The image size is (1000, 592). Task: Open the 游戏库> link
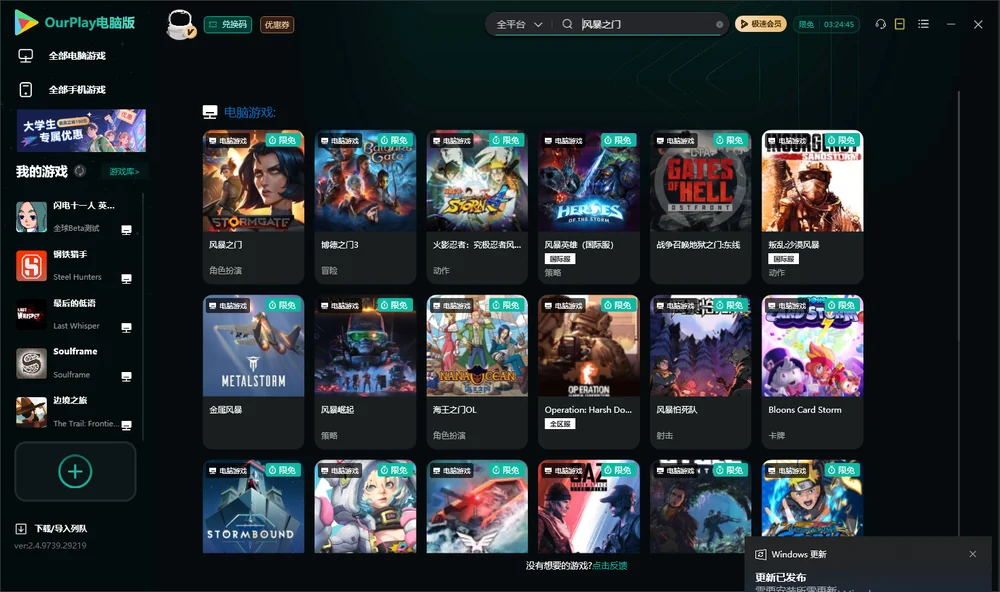[x=124, y=172]
